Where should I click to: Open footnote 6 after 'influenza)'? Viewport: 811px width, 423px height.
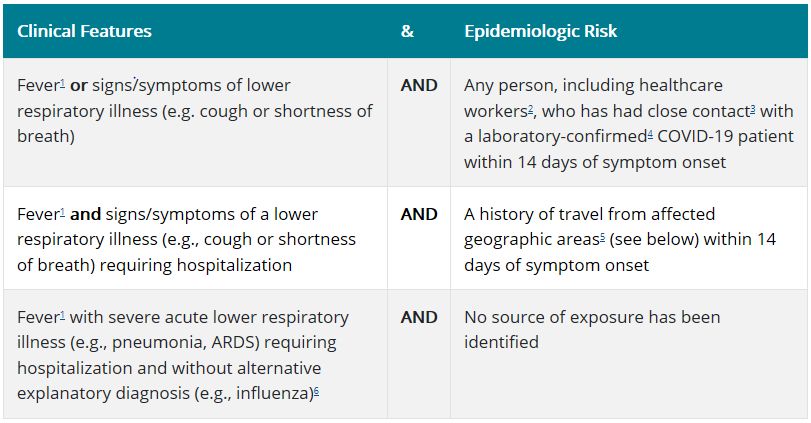[316, 390]
